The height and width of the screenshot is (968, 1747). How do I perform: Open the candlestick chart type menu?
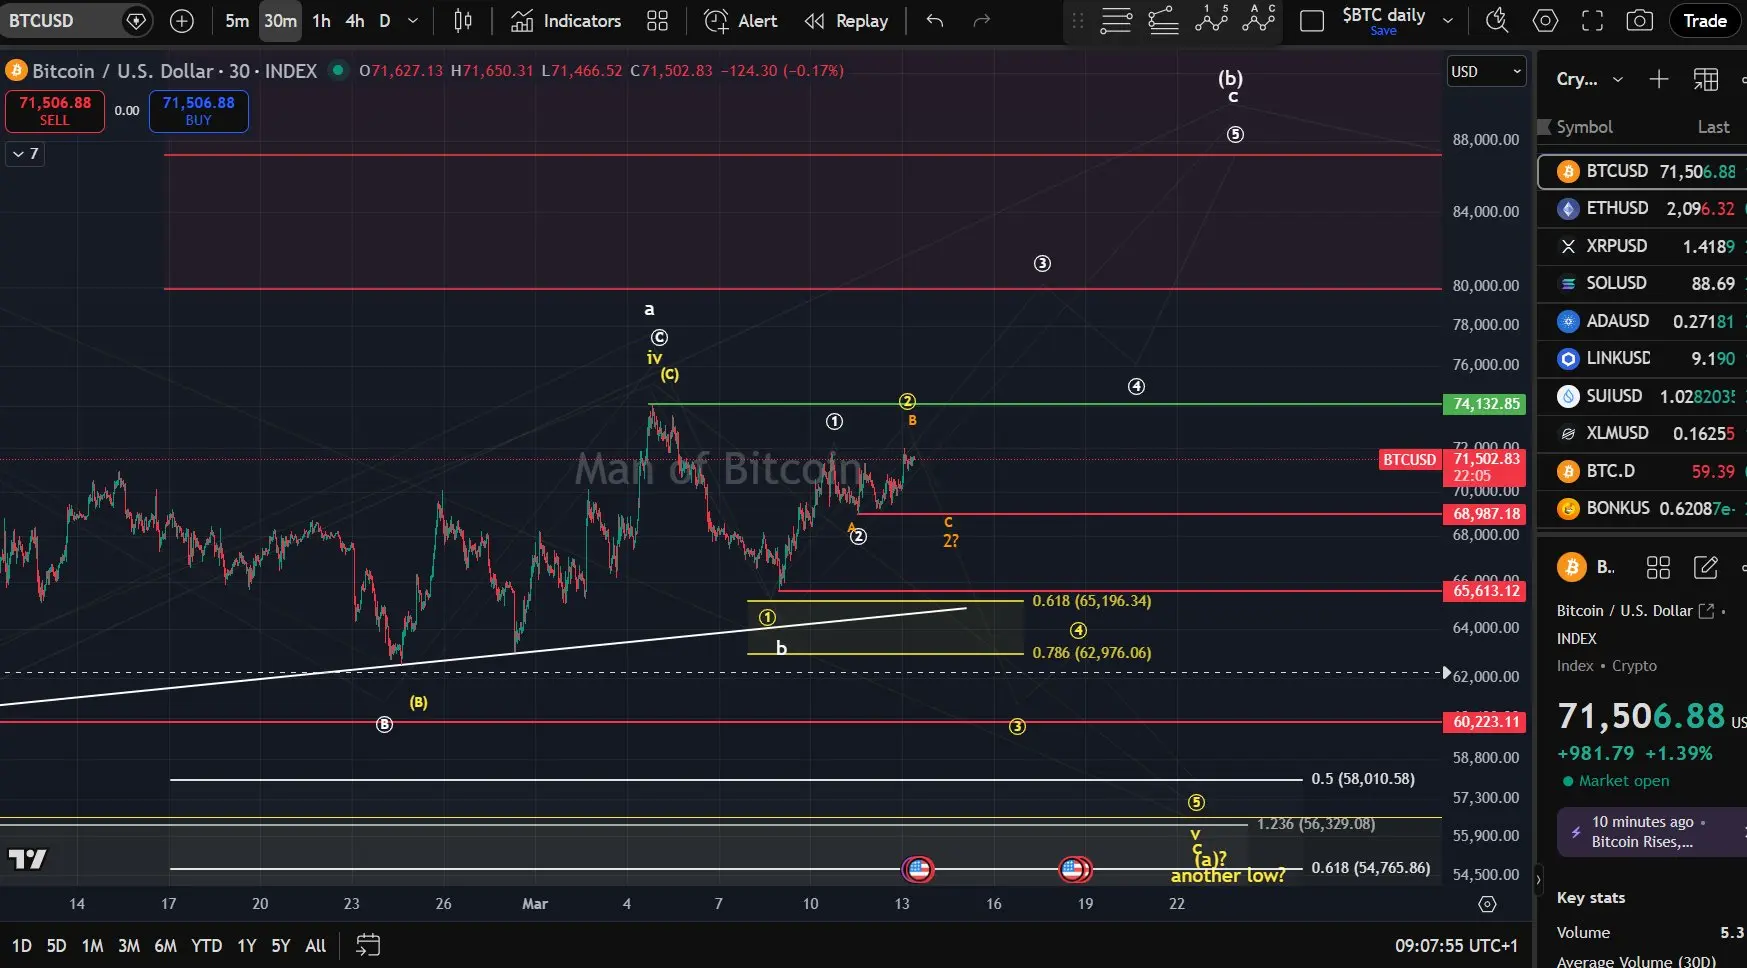(x=463, y=21)
